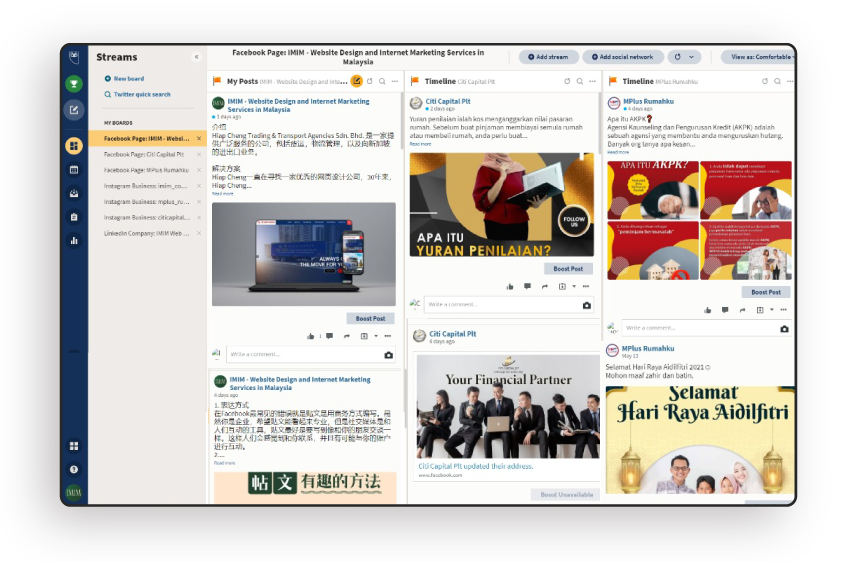Expand dropdown arrow beside AKPK post actions

[x=772, y=310]
